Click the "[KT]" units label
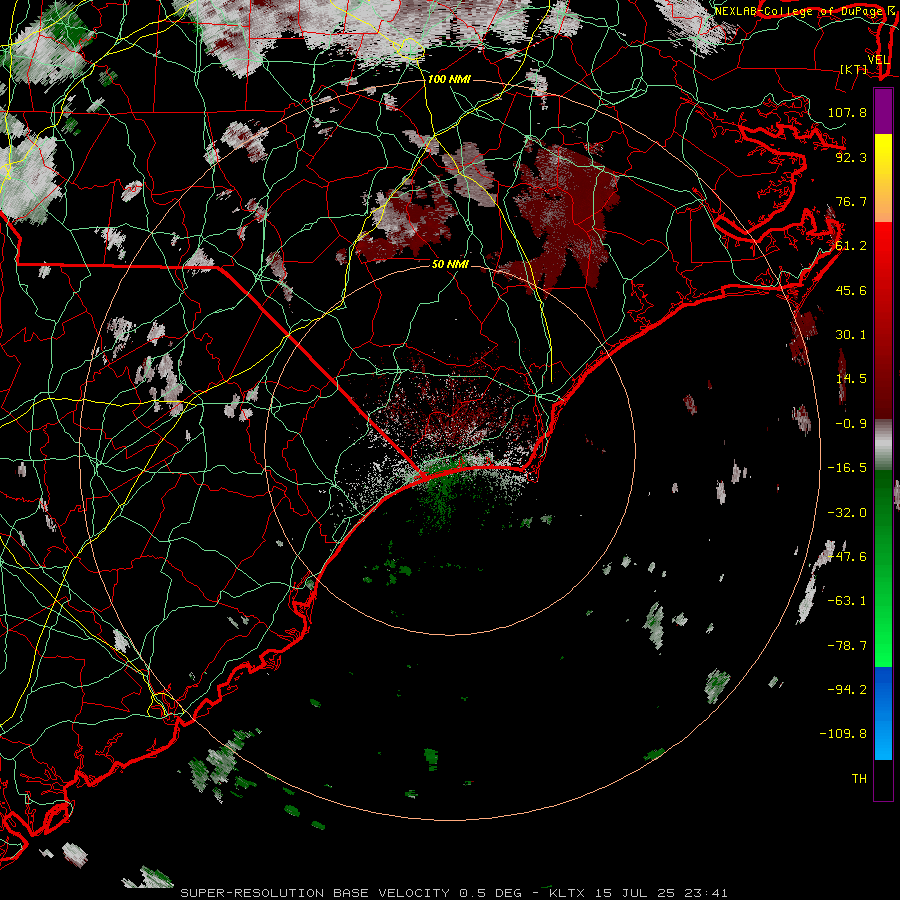 point(854,69)
